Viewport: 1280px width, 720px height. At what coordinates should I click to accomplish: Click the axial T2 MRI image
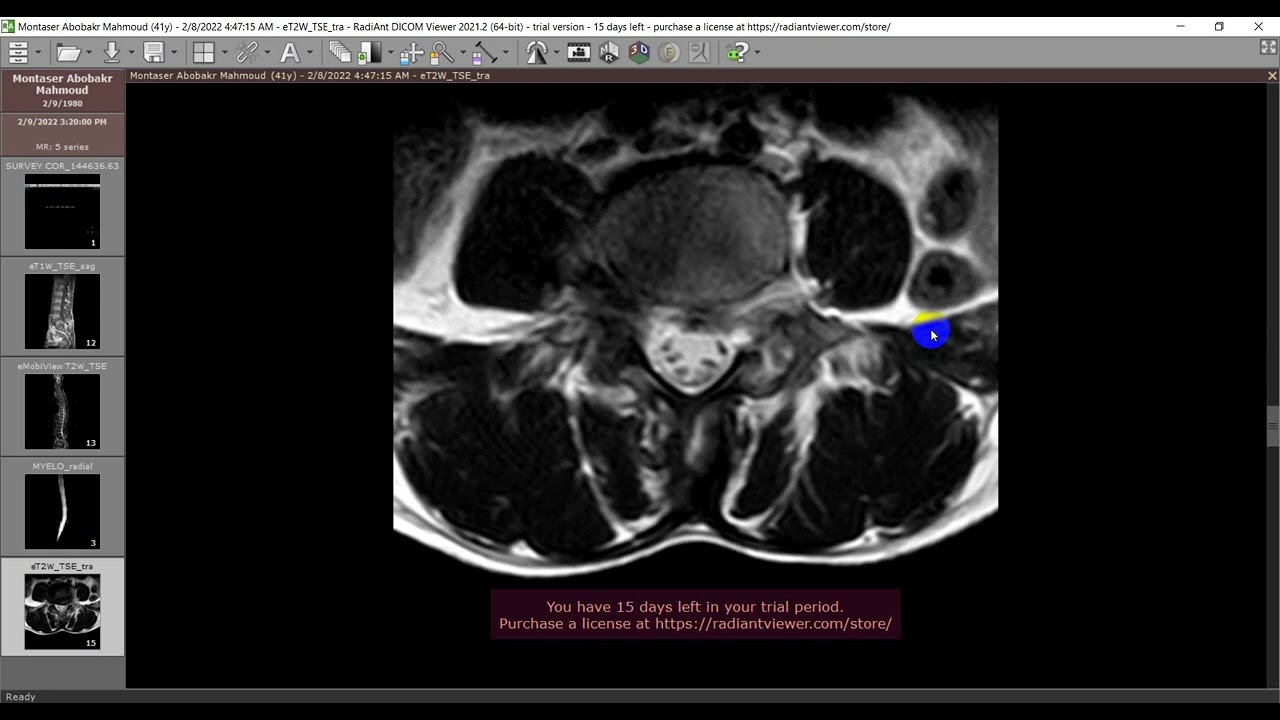[x=695, y=336]
